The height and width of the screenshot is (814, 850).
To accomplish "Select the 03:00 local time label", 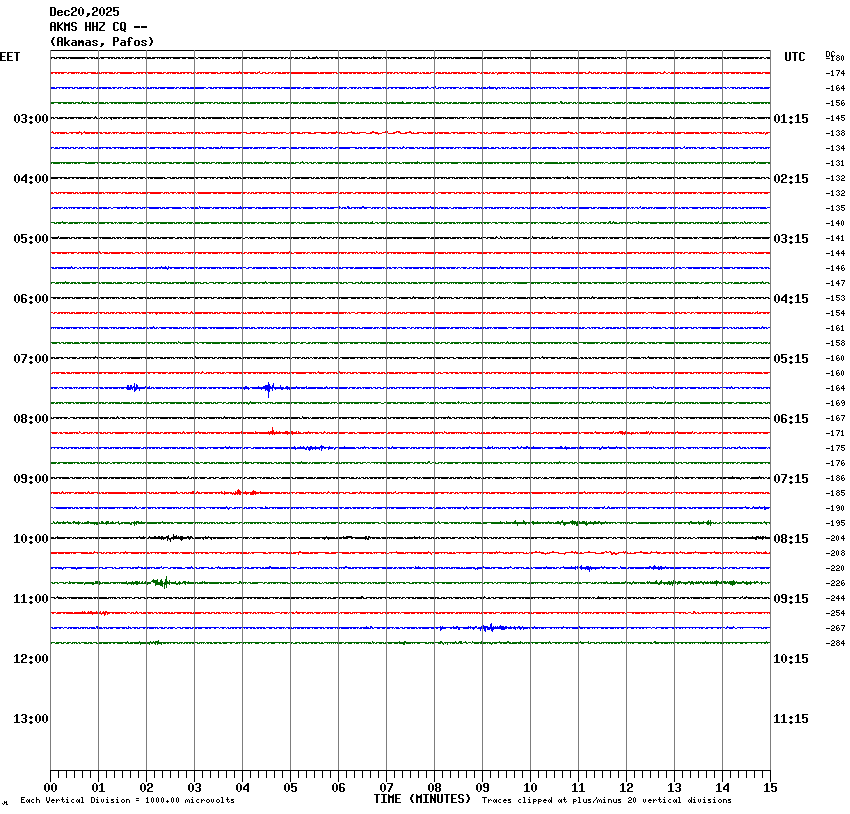I will click(x=30, y=119).
